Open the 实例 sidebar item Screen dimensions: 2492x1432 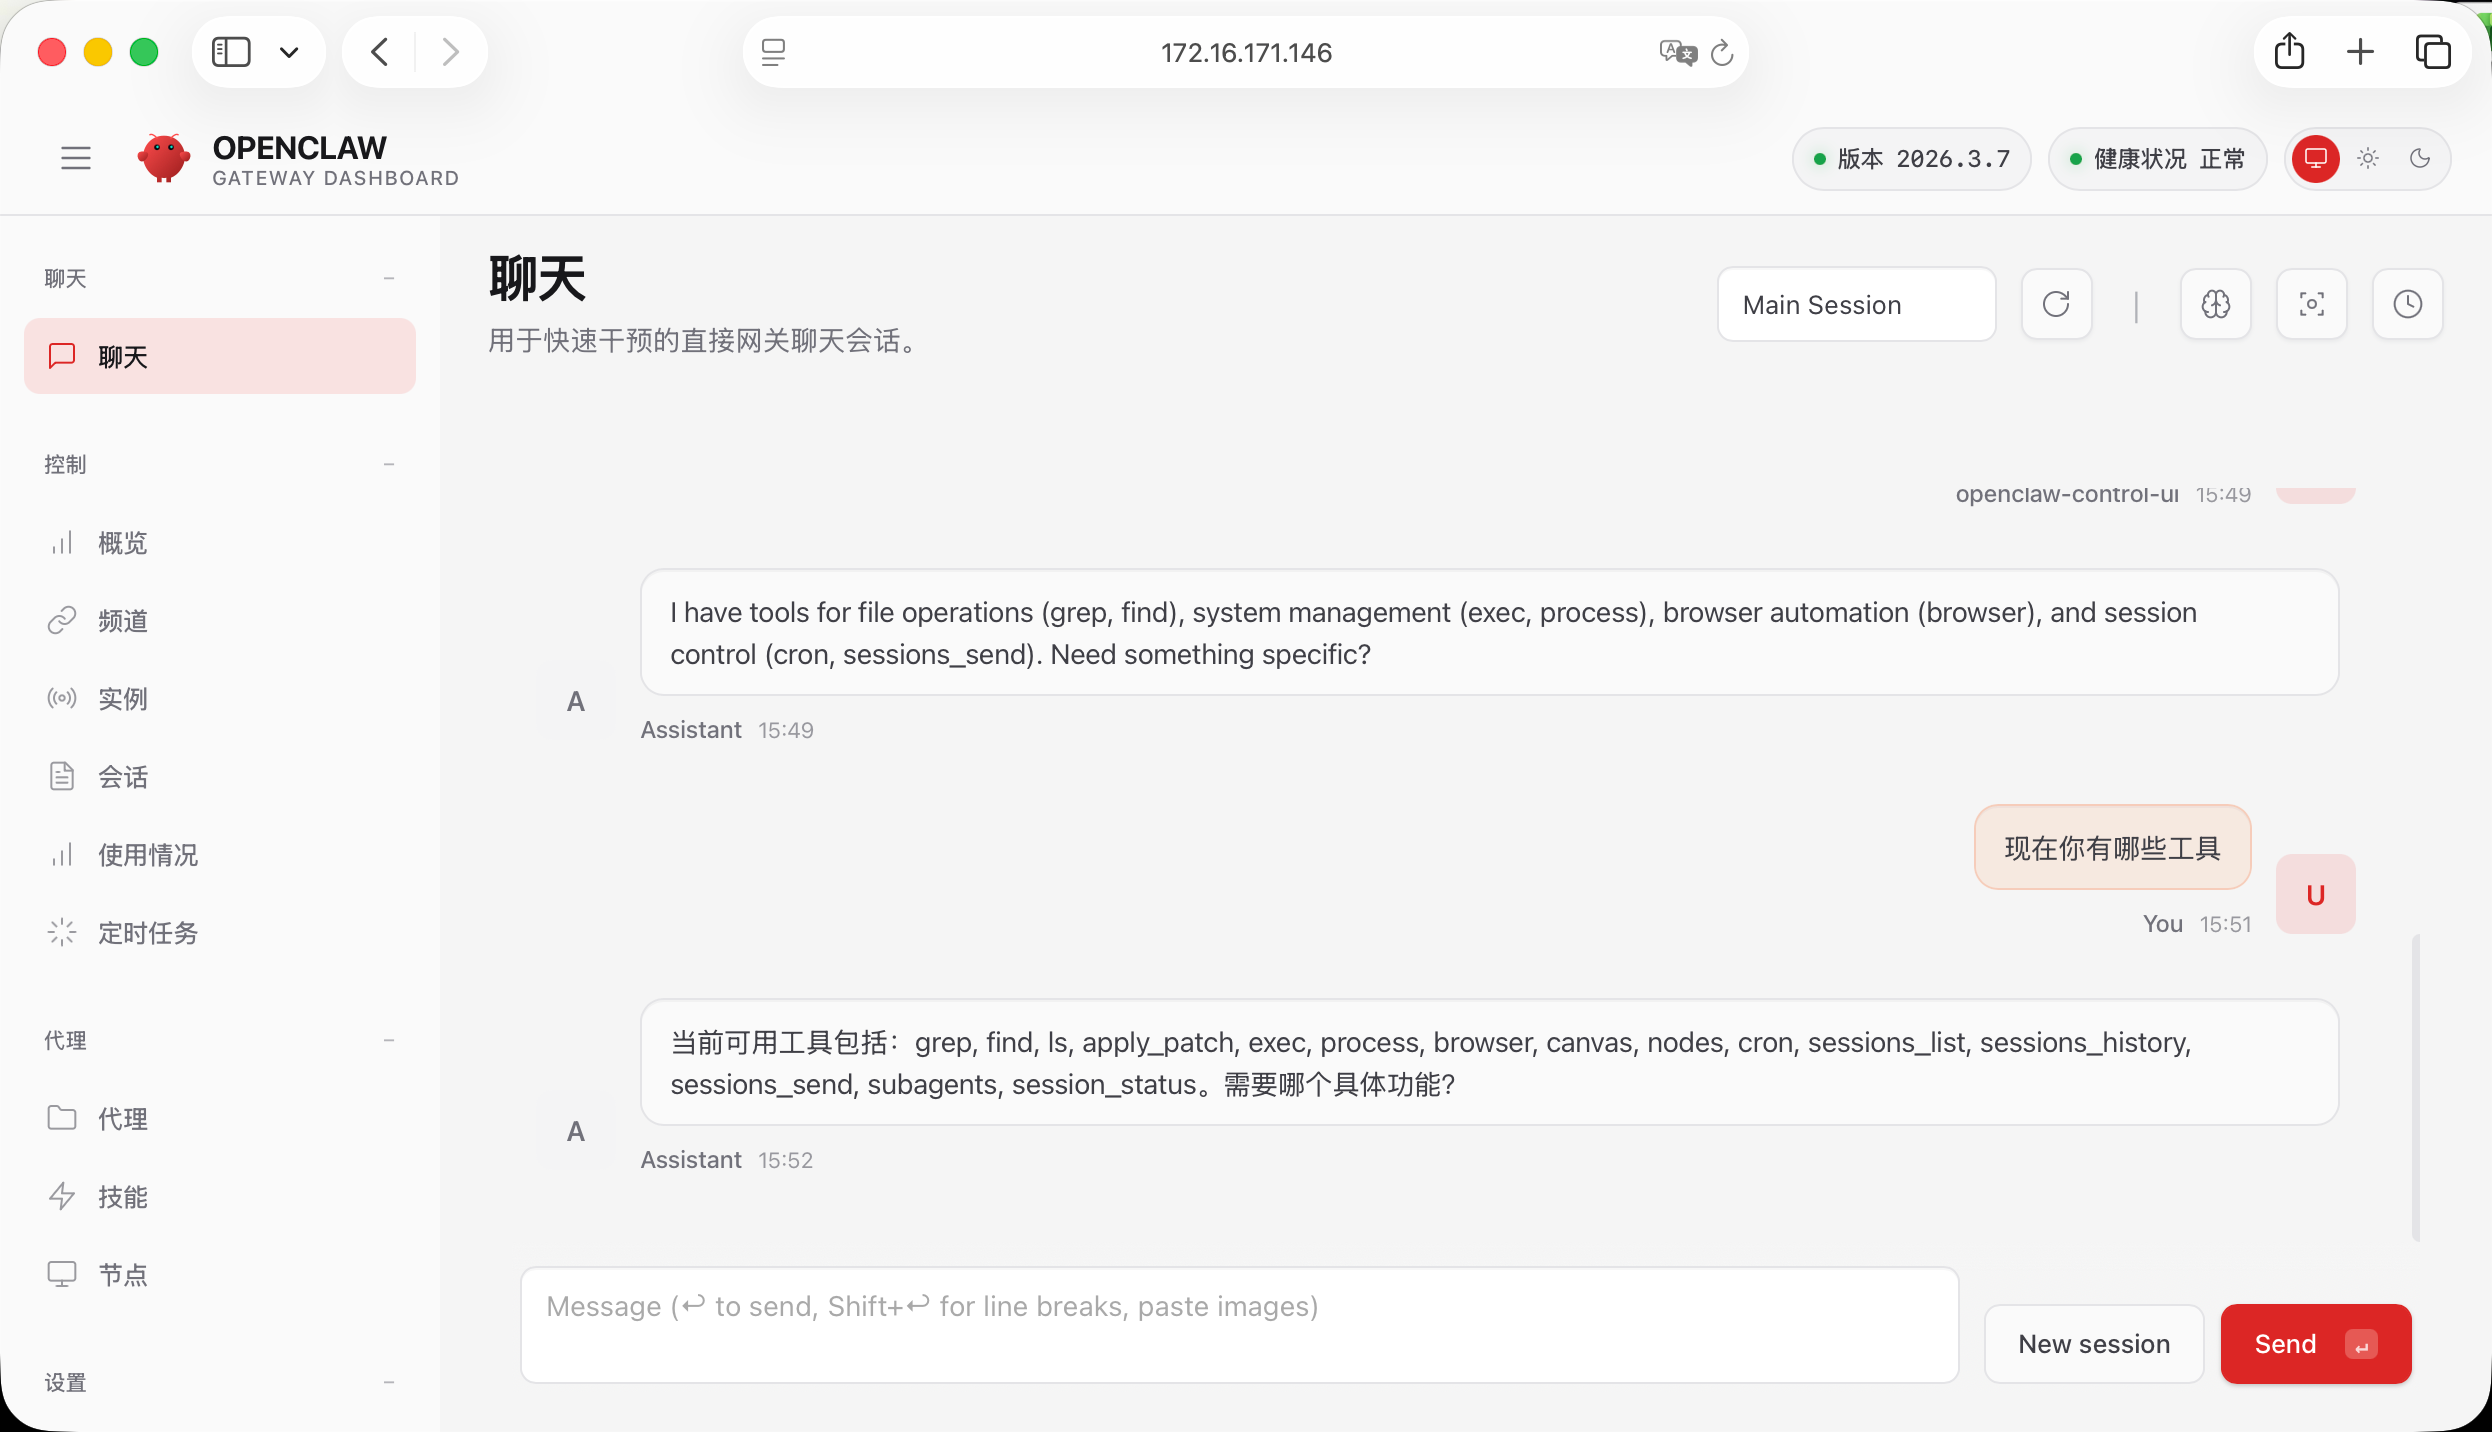click(122, 699)
